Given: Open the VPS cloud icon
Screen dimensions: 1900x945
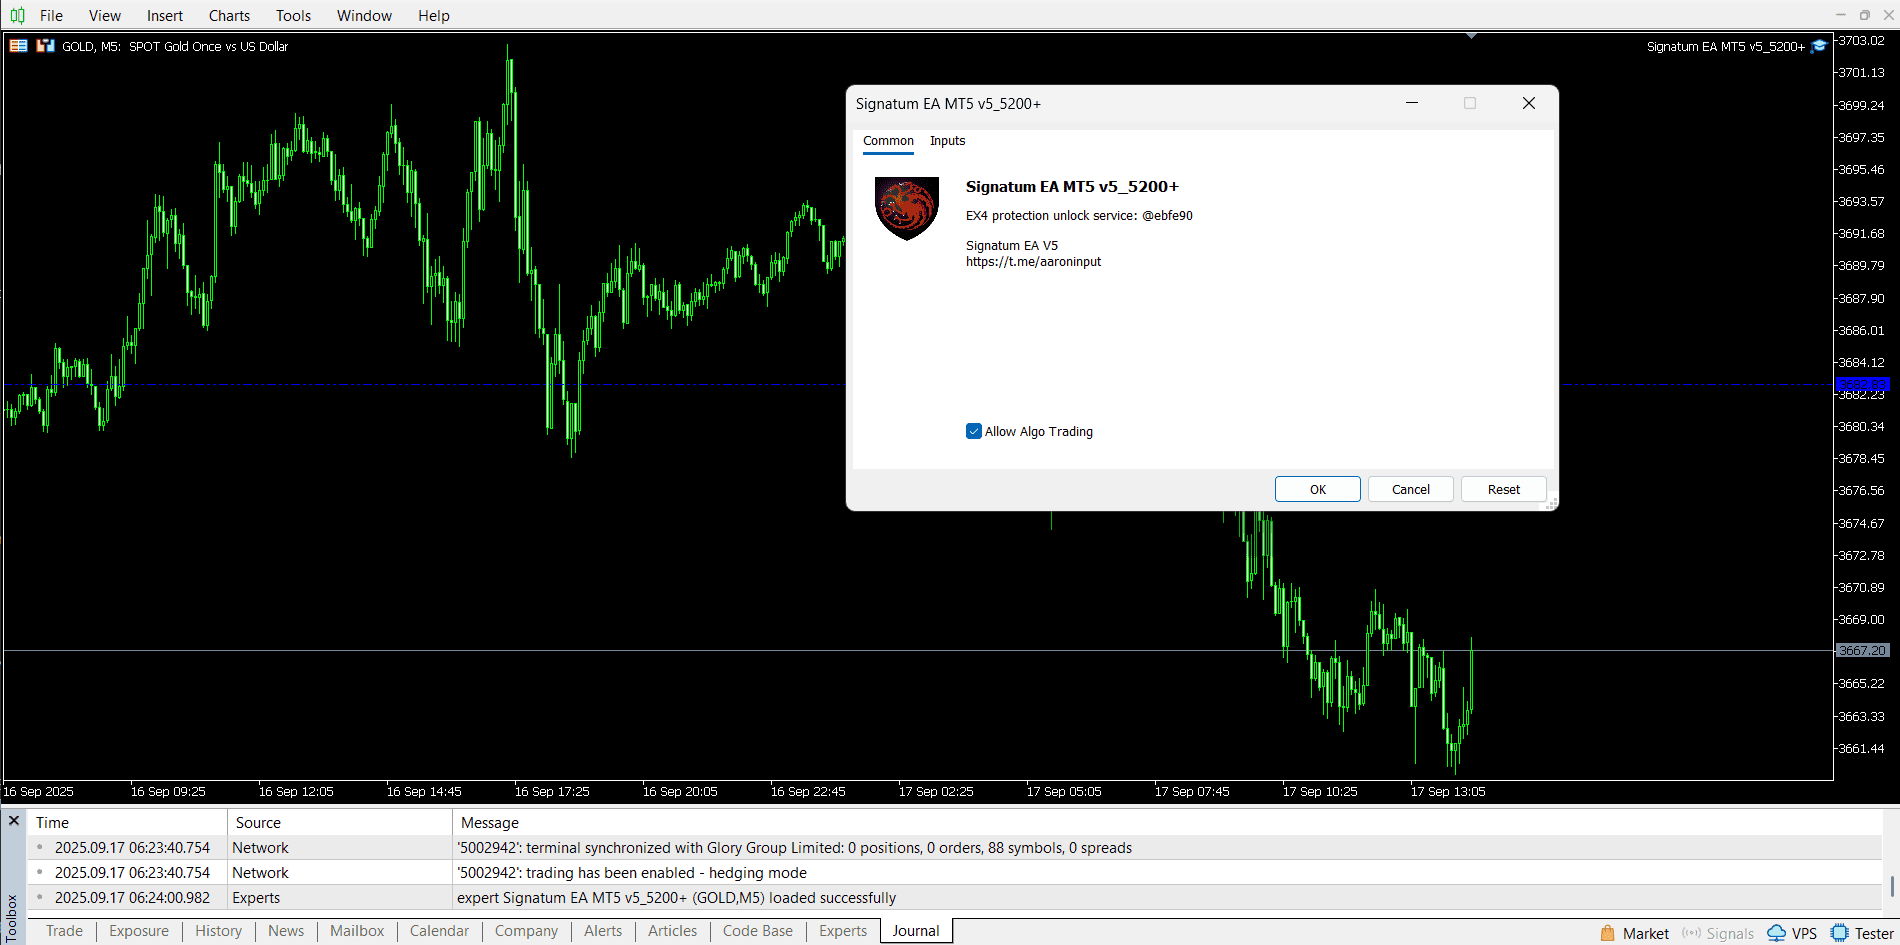Looking at the screenshot, I should 1777,933.
